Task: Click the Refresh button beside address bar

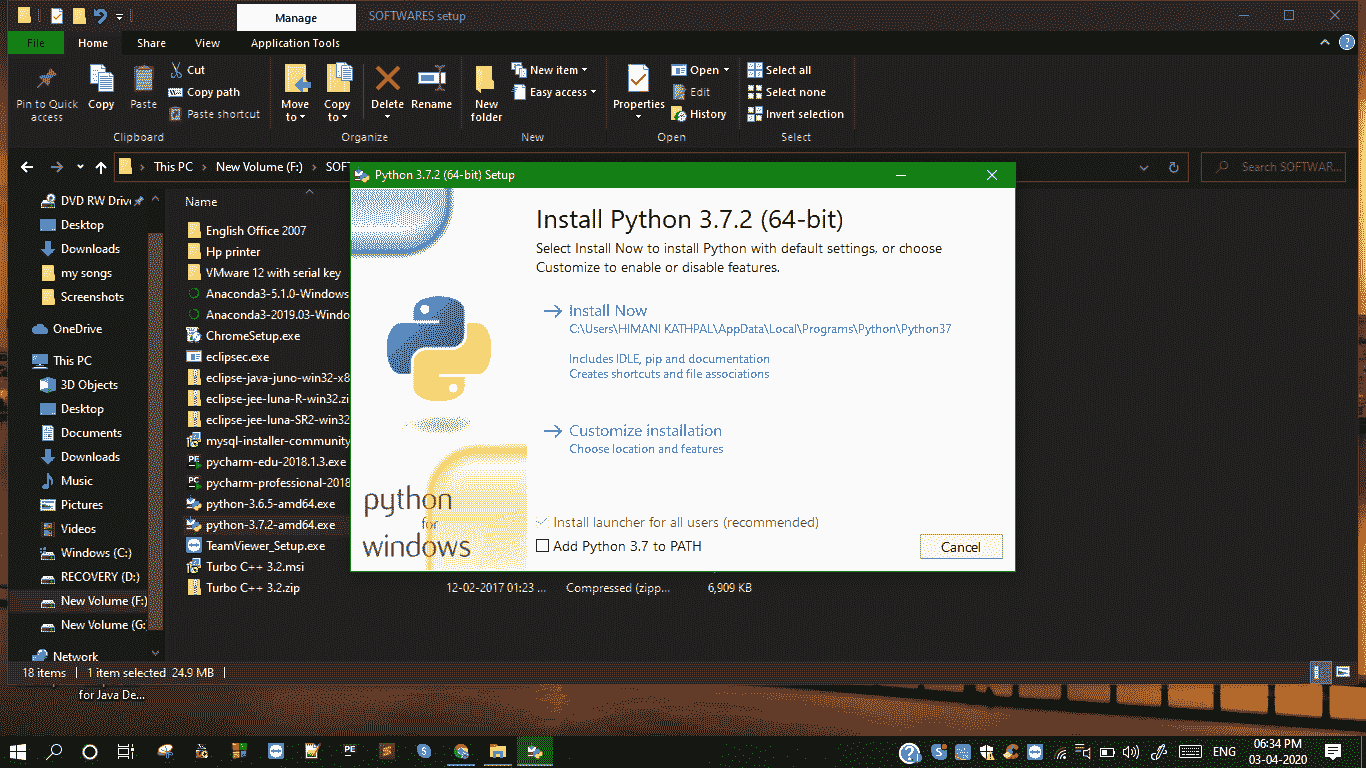Action: (1173, 167)
